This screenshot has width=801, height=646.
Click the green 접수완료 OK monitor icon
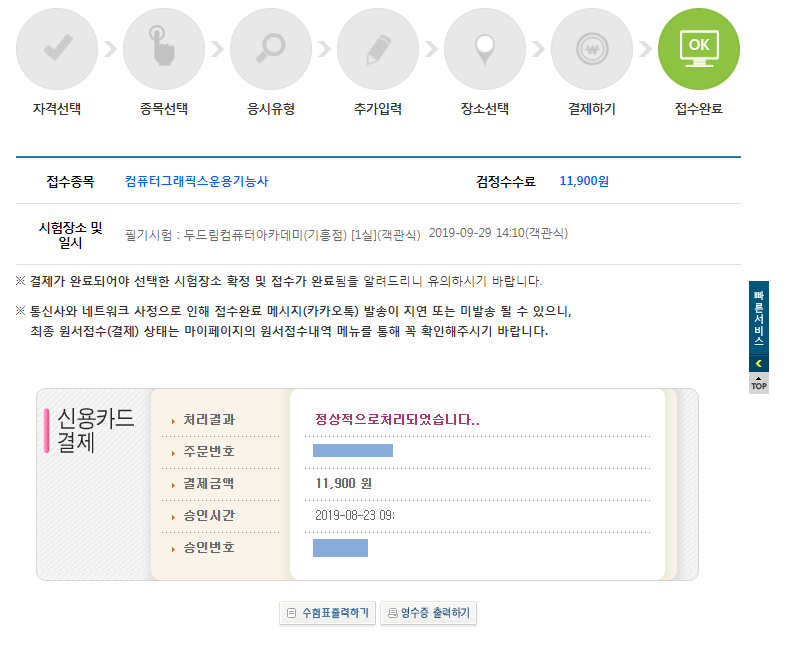[x=699, y=49]
